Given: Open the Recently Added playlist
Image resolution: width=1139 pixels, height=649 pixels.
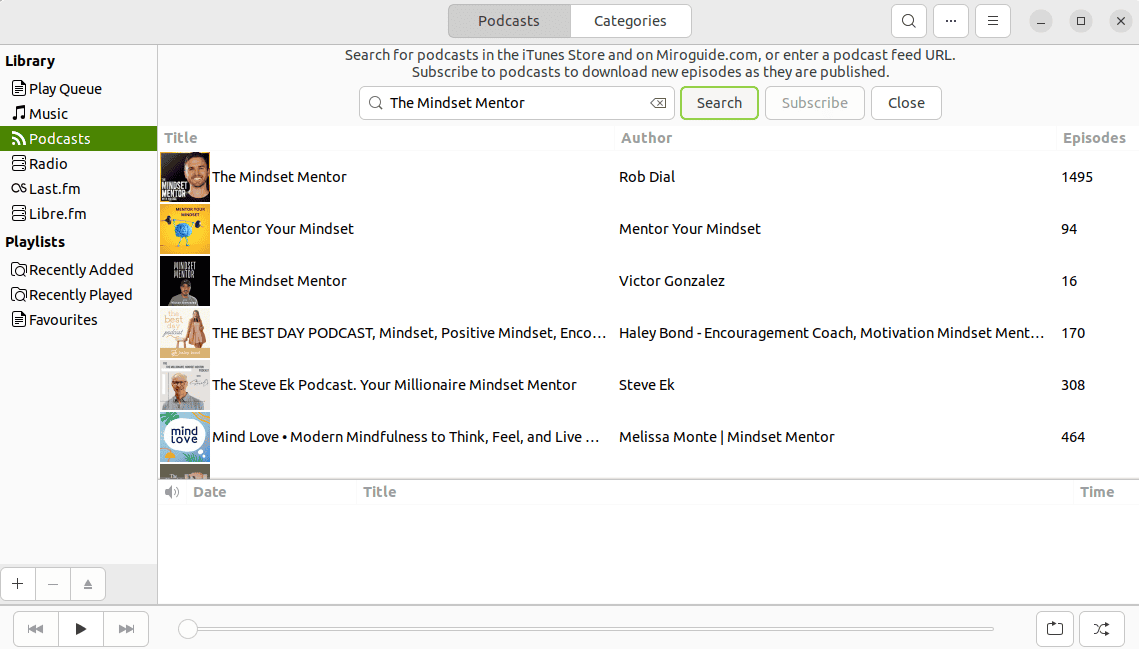Looking at the screenshot, I should tap(81, 269).
